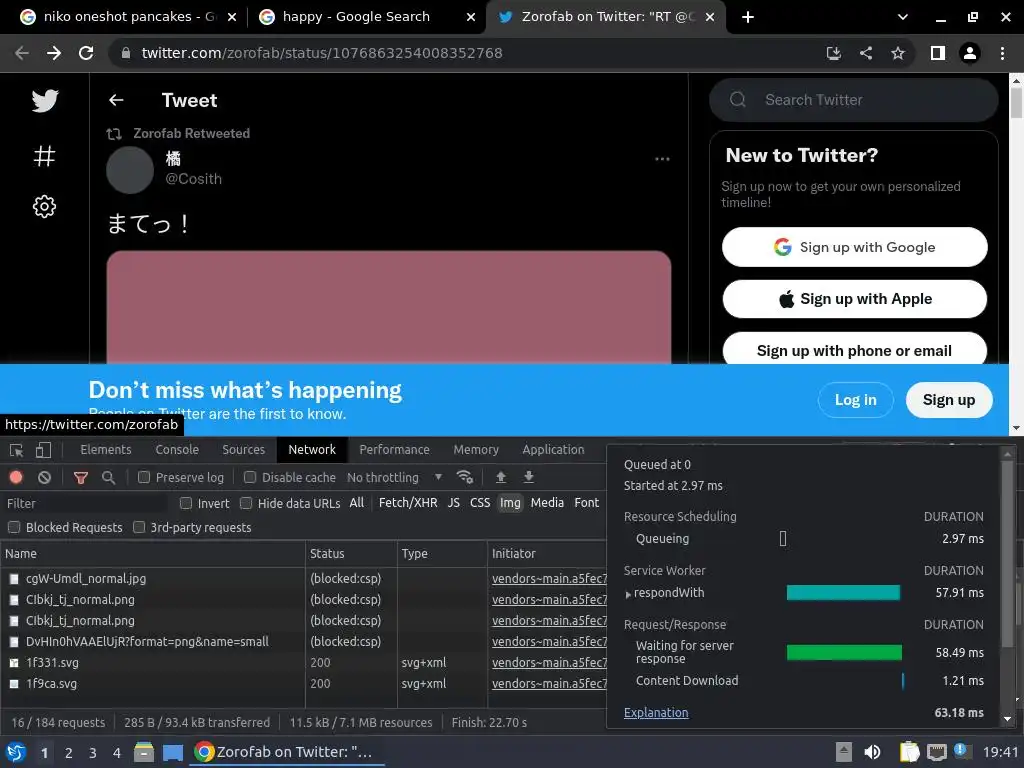The width and height of the screenshot is (1024, 768).
Task: Filter requests by Fetch/XHR
Action: 408,502
